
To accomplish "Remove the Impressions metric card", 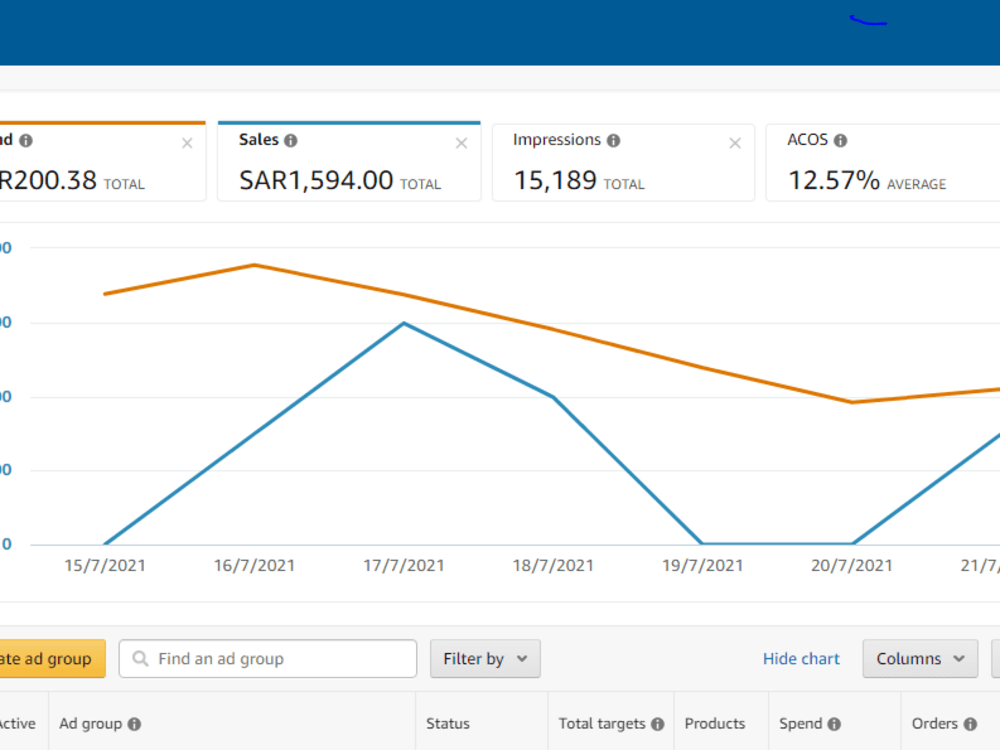I will point(735,143).
